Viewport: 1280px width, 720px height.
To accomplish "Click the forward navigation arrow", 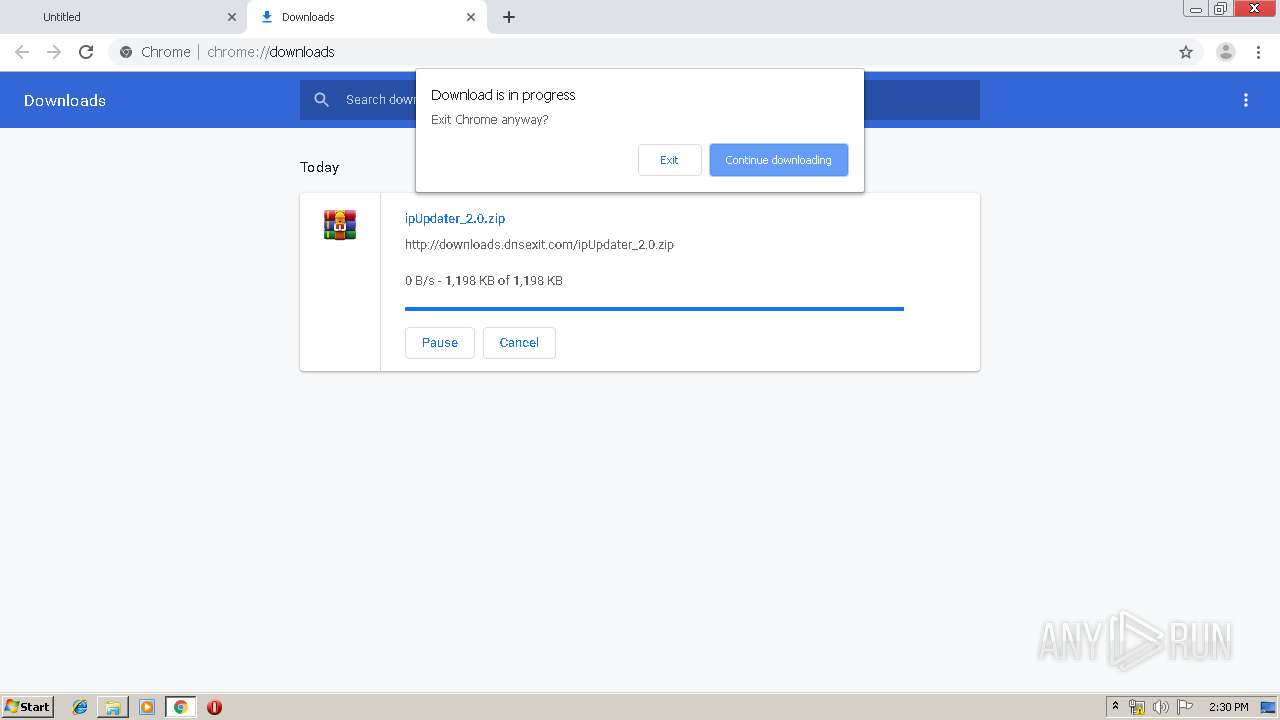I will pyautogui.click(x=54, y=52).
